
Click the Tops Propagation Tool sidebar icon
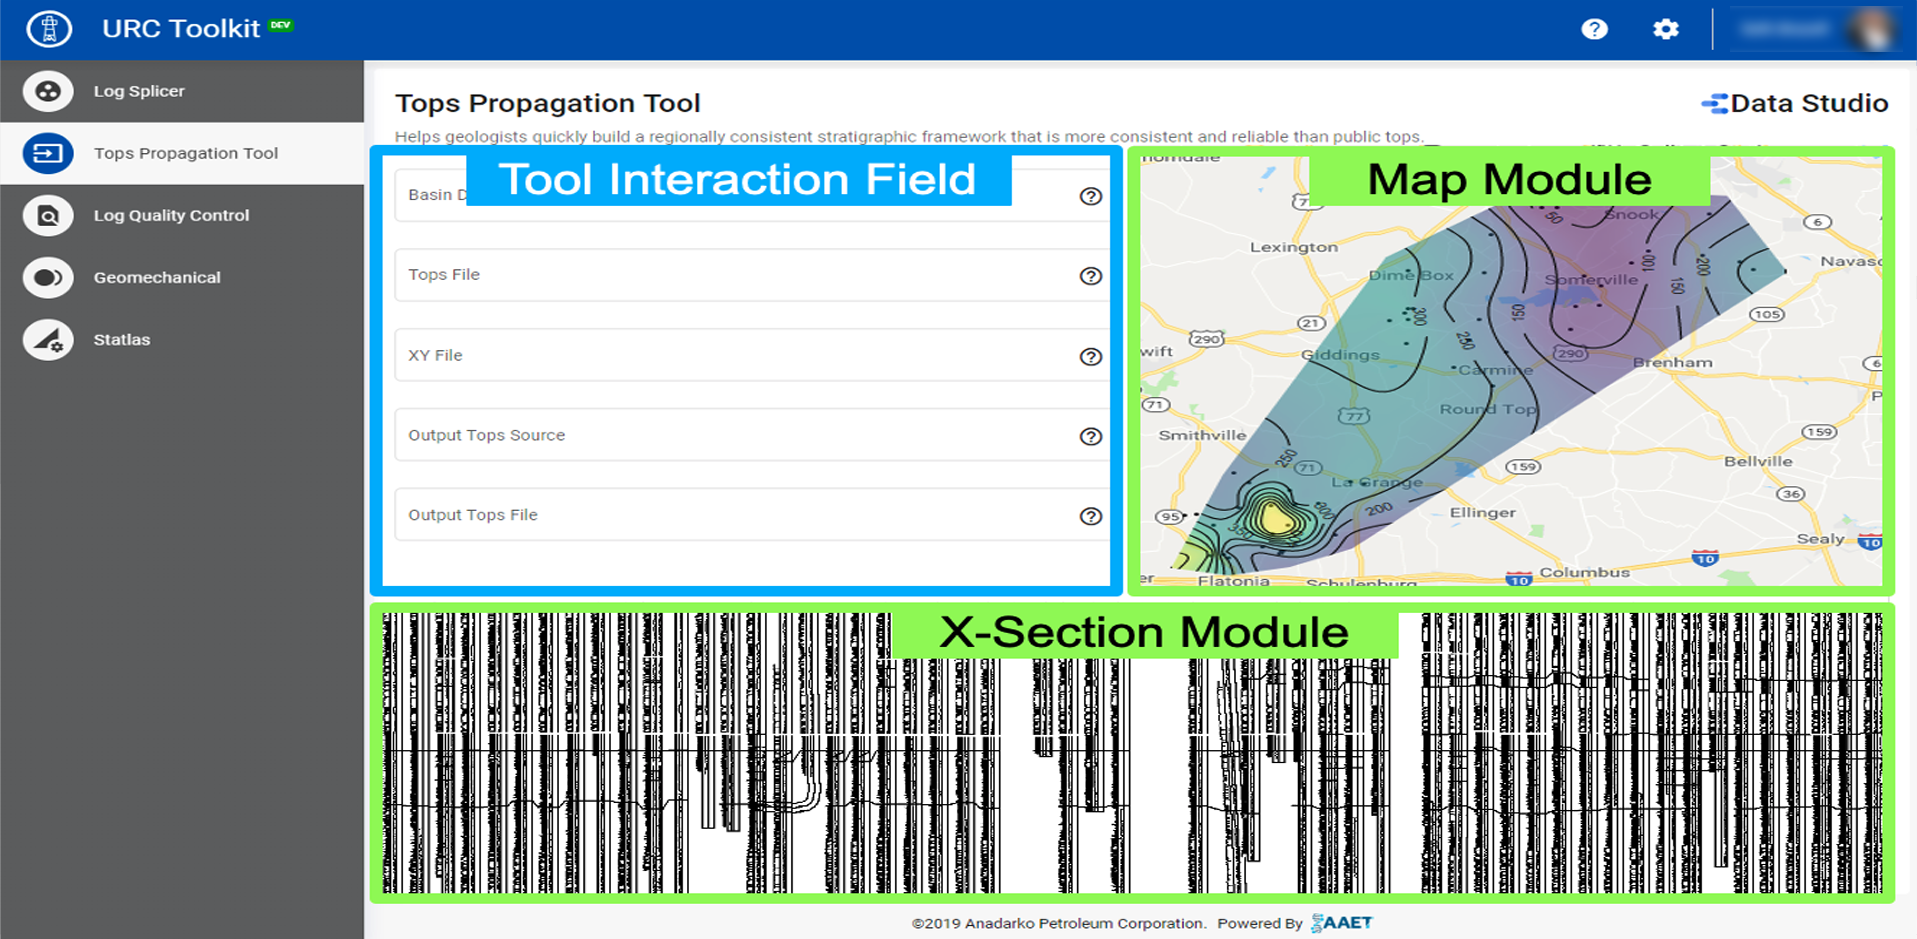coord(48,153)
